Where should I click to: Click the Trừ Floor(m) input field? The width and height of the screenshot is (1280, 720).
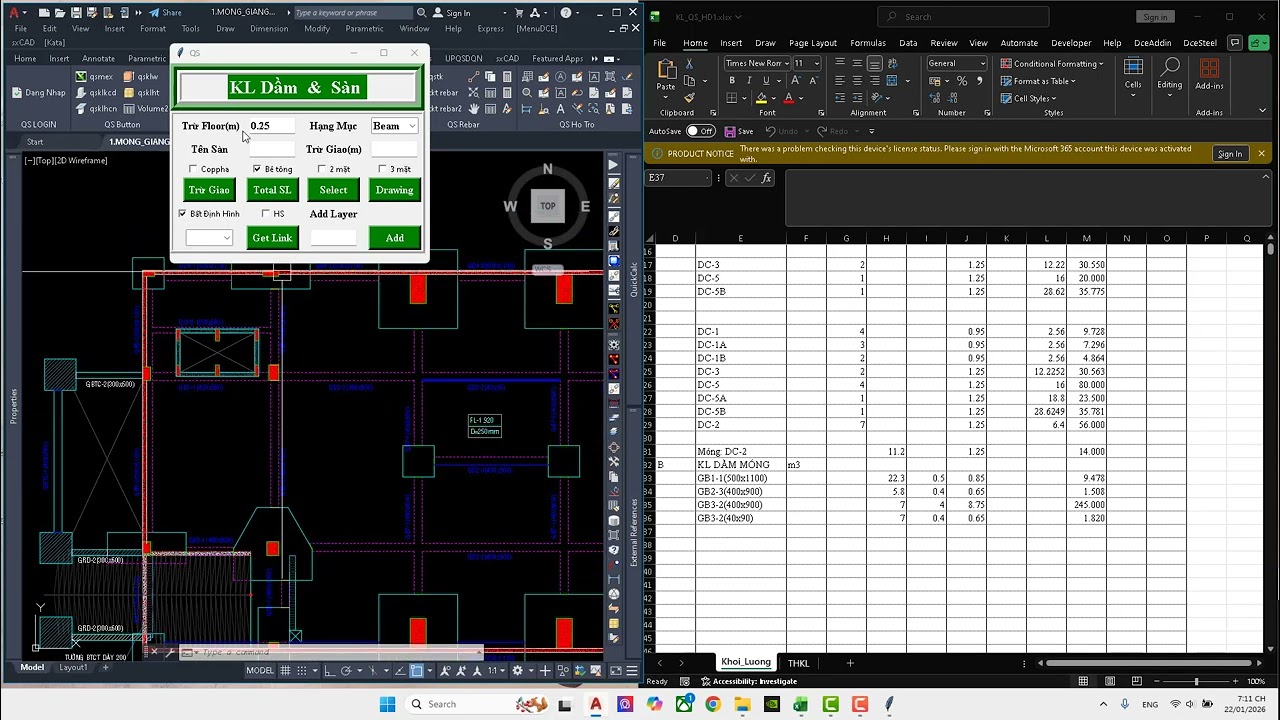271,126
